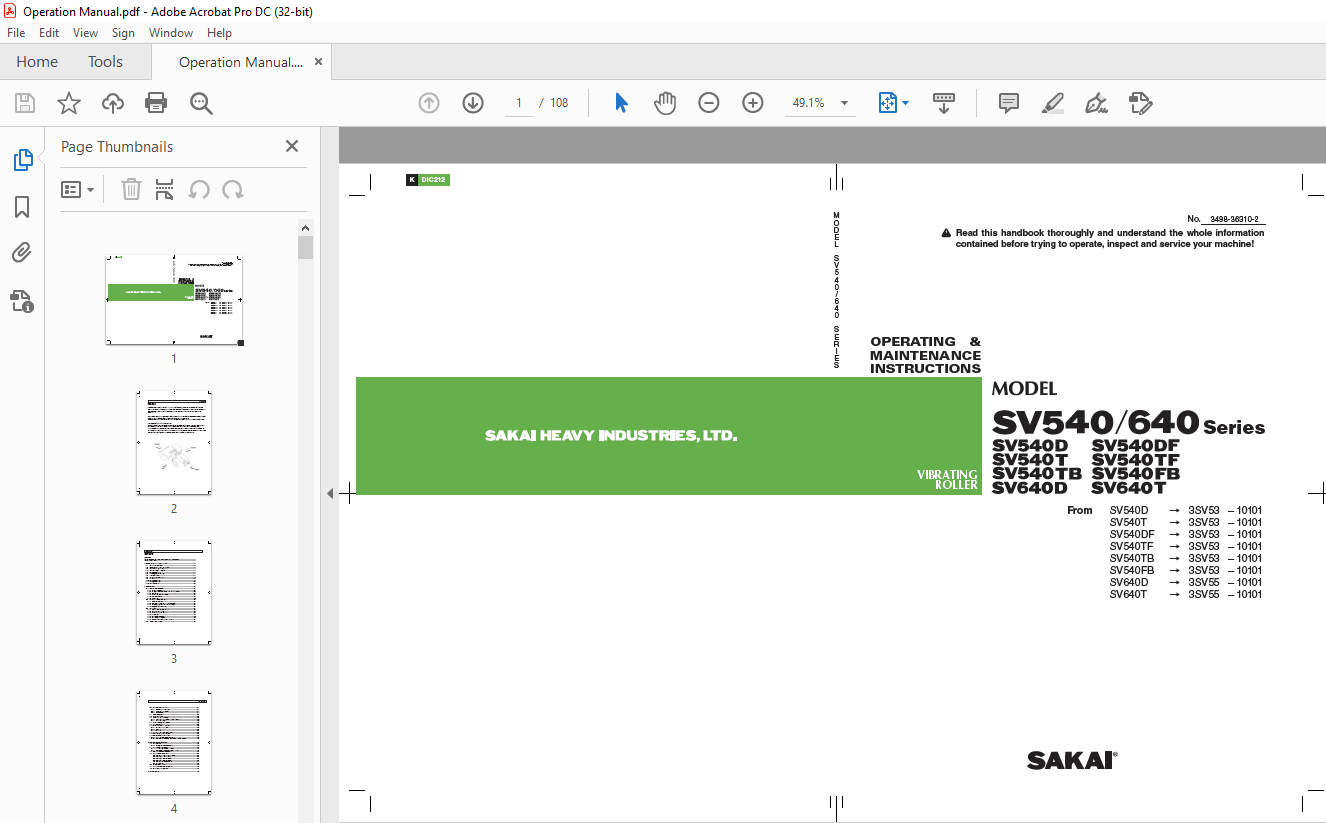
Task: Open the security info lock panel
Action: pyautogui.click(x=22, y=301)
